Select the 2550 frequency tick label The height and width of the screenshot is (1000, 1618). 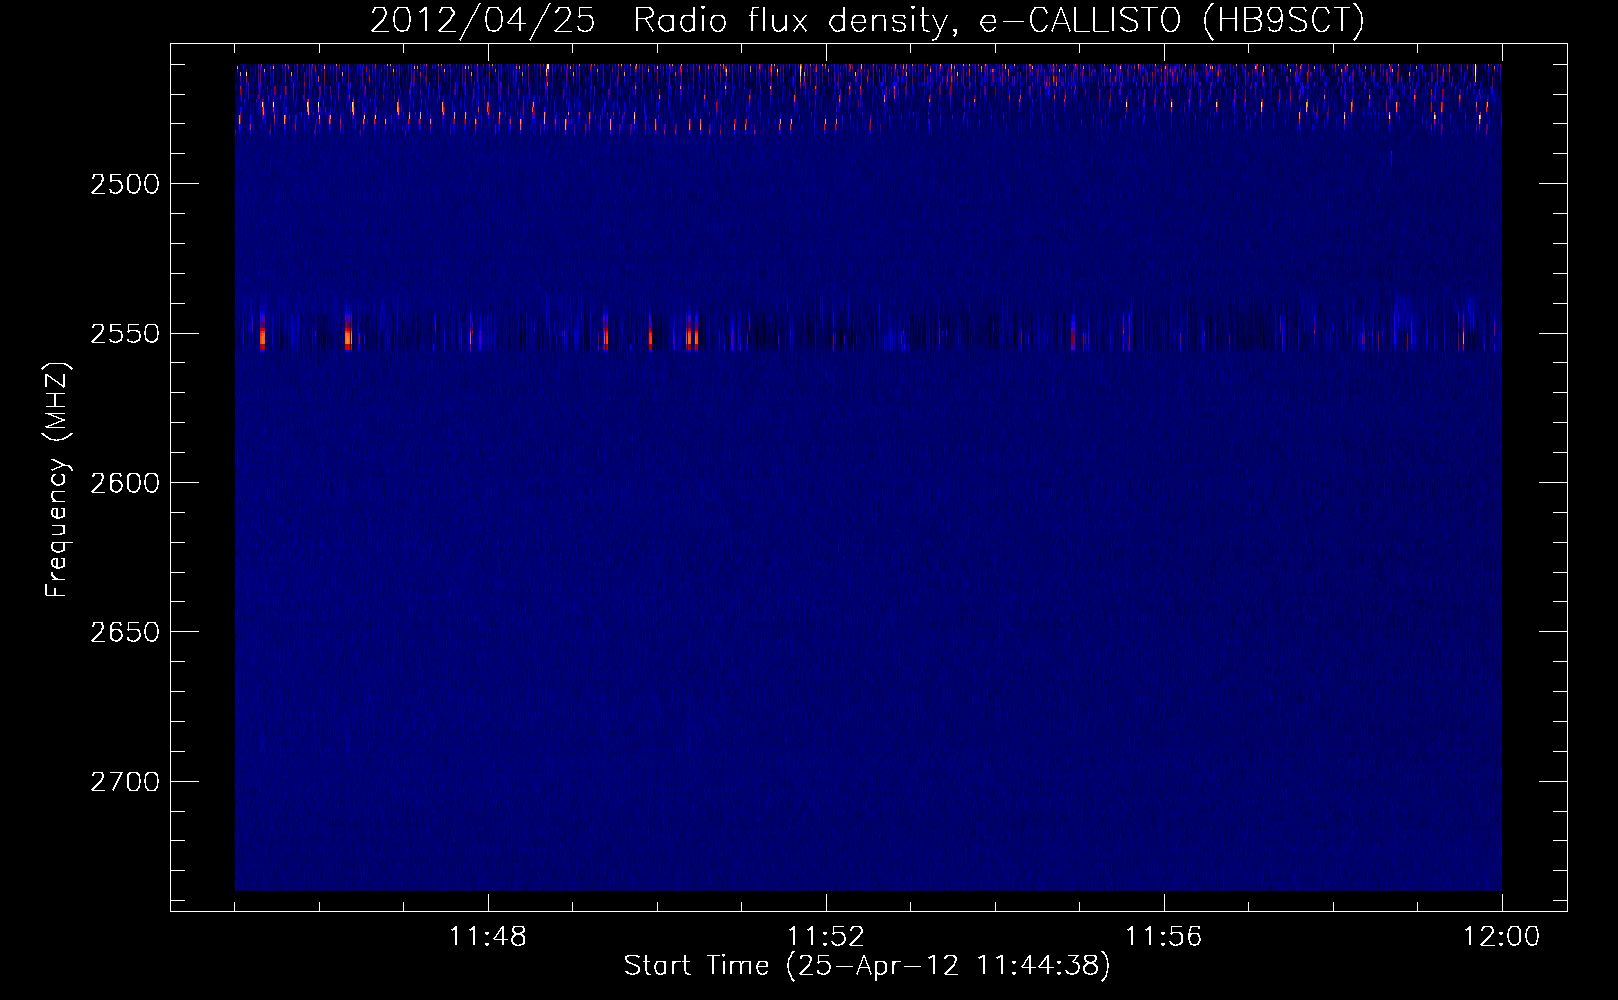click(x=125, y=333)
